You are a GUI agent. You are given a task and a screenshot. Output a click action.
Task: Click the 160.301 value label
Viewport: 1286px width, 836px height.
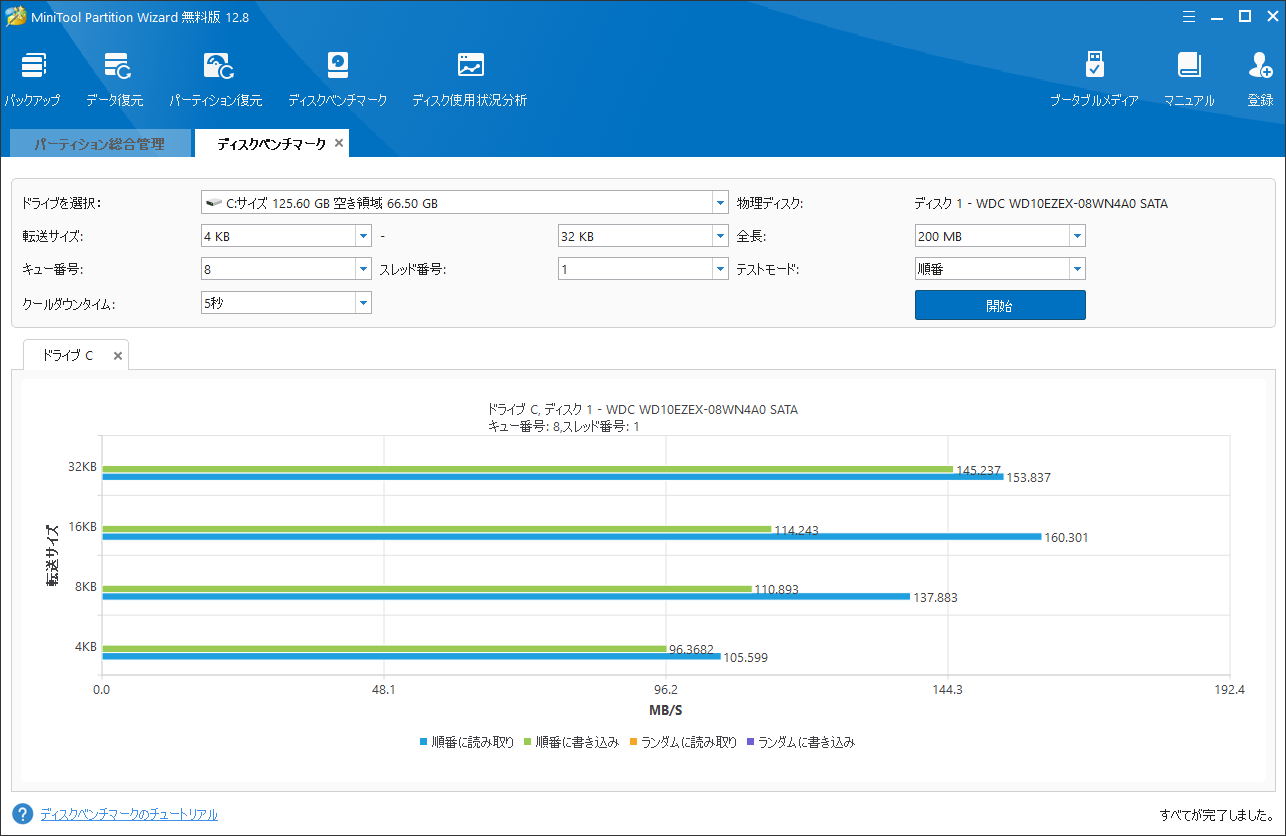coord(1066,538)
